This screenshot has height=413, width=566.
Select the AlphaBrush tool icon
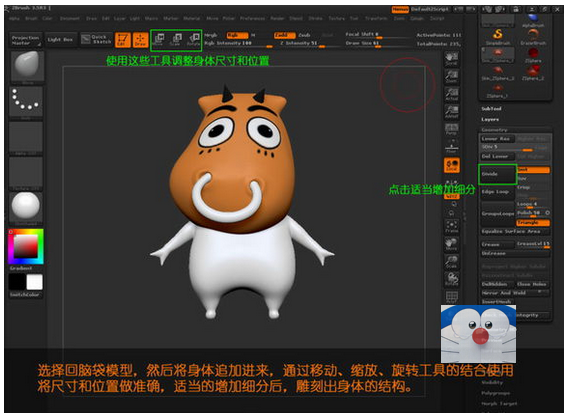click(533, 20)
